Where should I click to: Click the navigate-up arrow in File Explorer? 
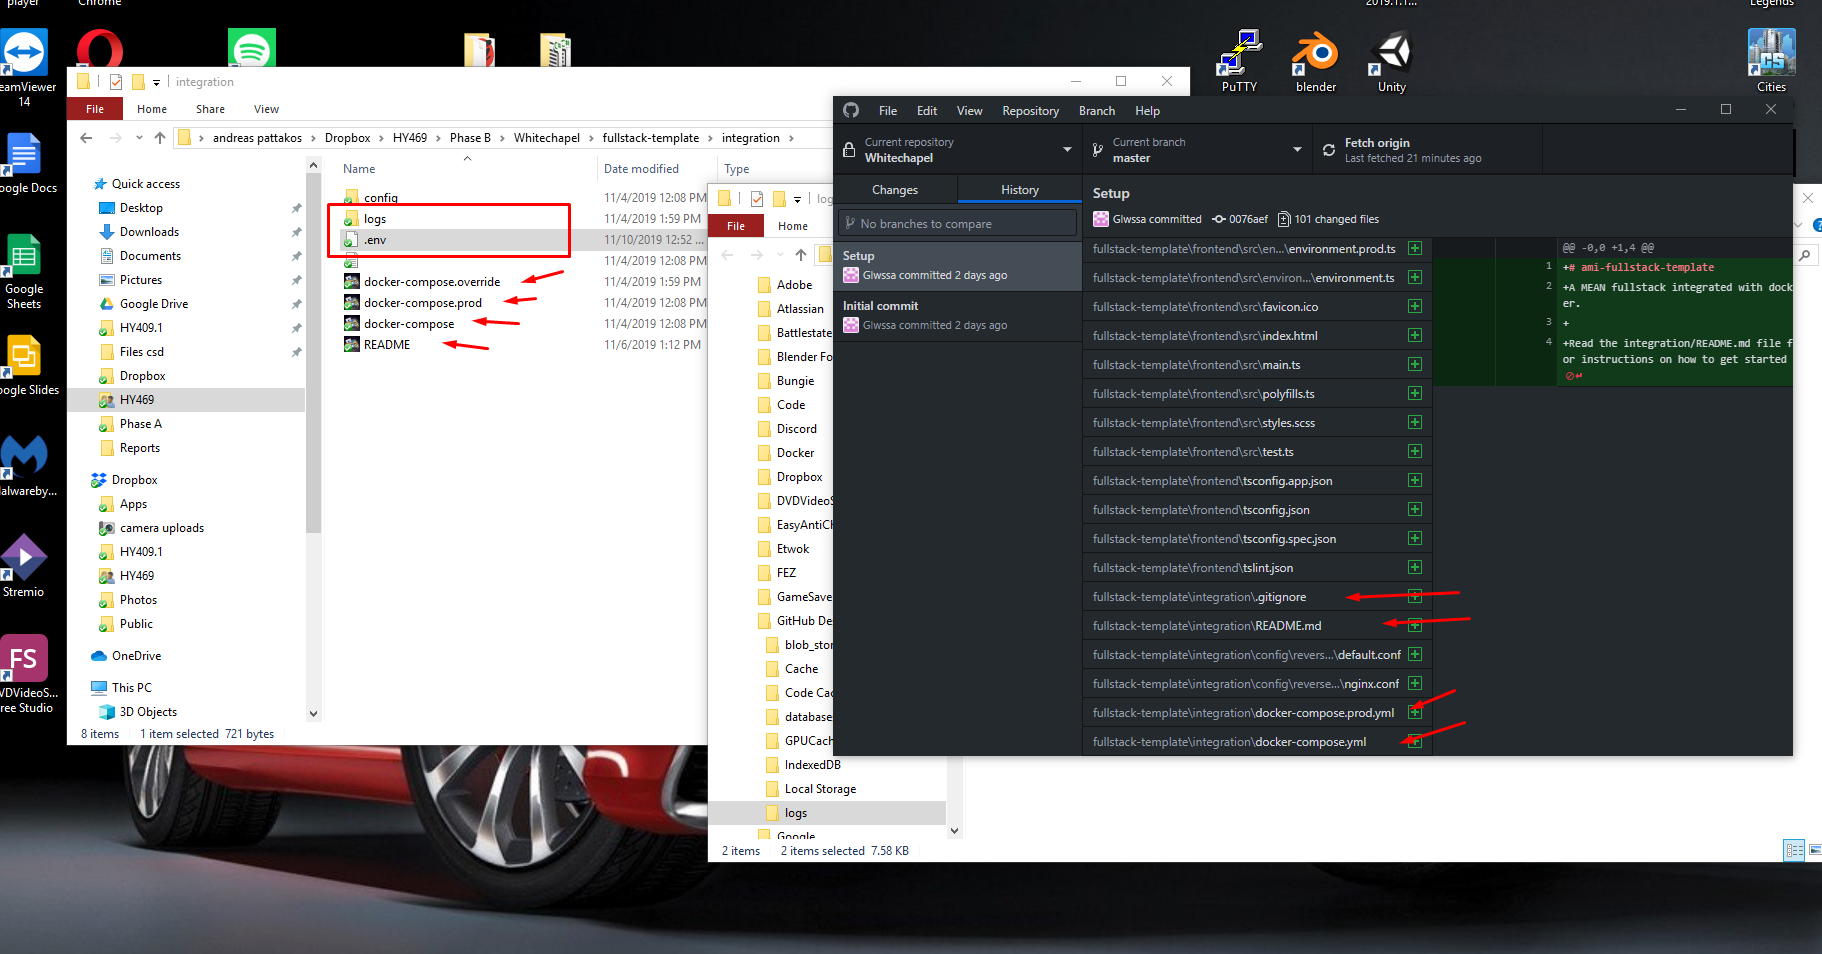(159, 137)
